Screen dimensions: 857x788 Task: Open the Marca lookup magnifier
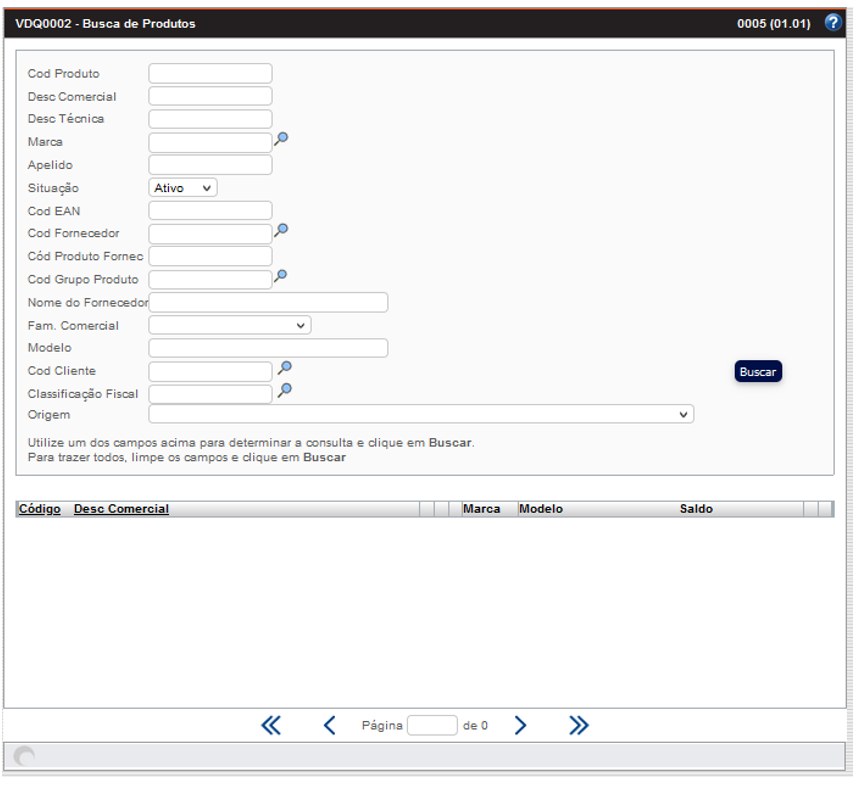281,140
